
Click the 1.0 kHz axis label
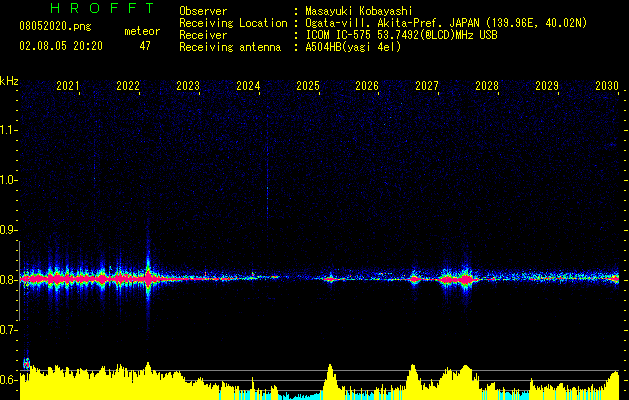pyautogui.click(x=8, y=180)
